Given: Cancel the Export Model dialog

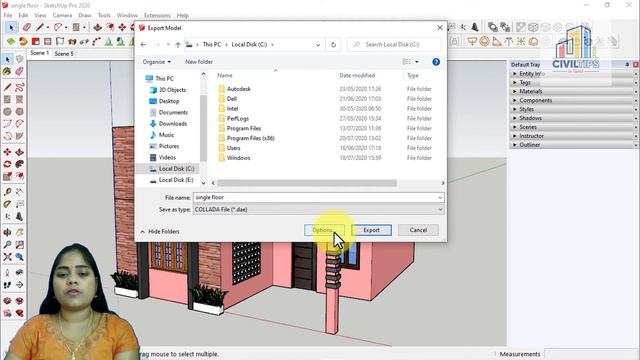Looking at the screenshot, I should pos(418,230).
